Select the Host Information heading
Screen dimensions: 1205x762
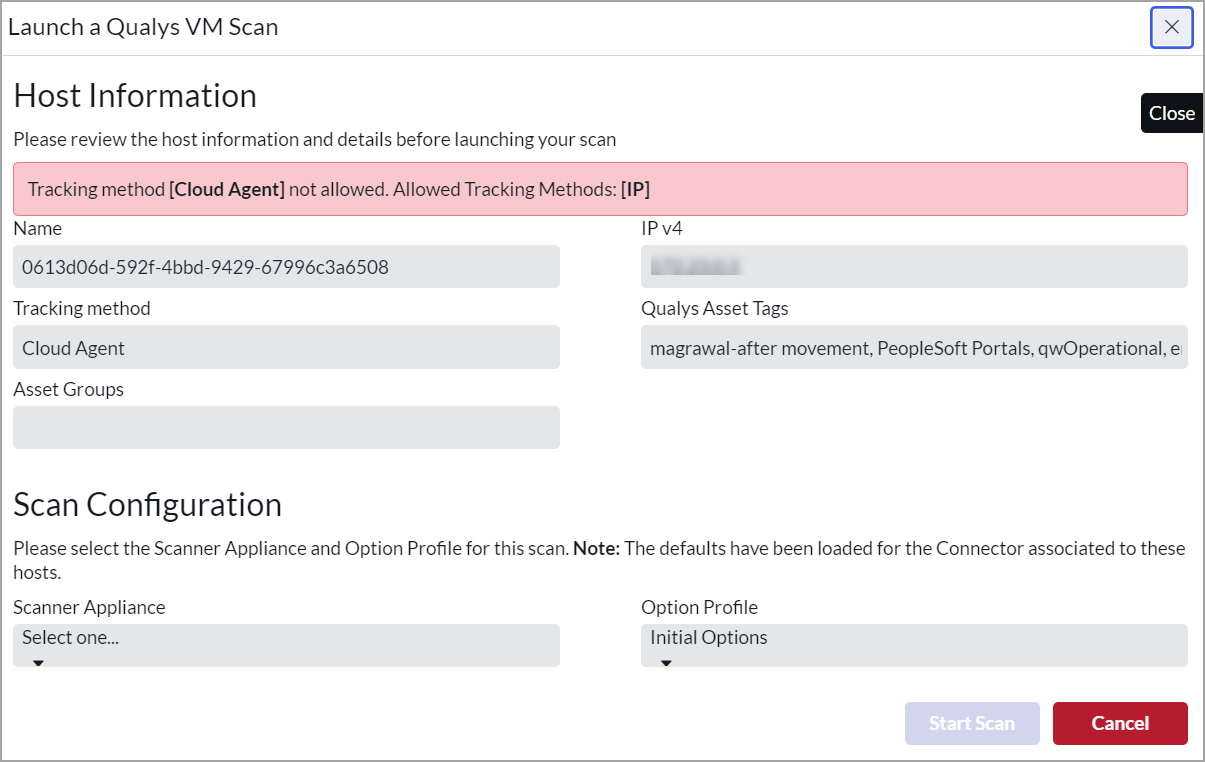point(134,95)
